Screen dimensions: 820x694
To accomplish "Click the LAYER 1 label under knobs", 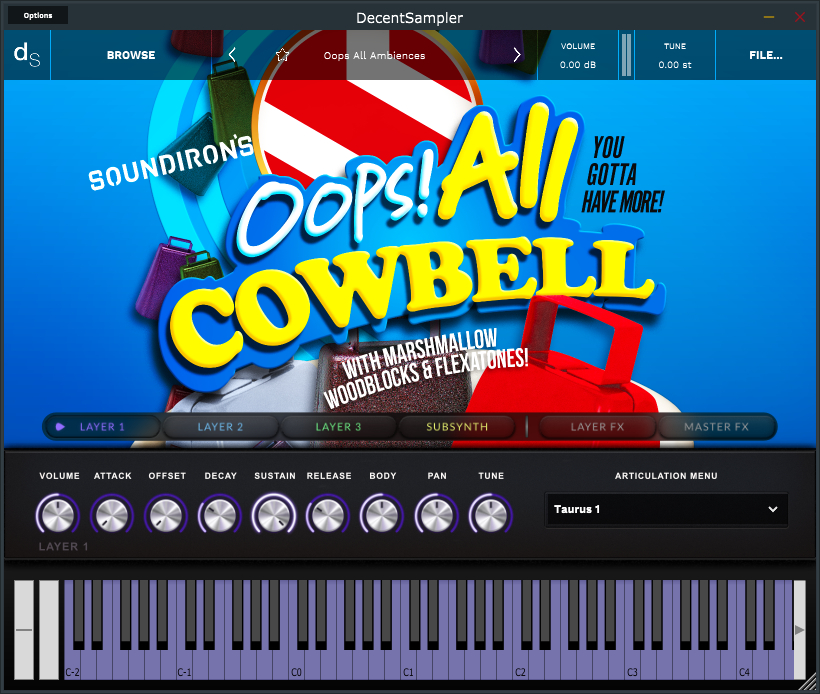I will 63,547.
